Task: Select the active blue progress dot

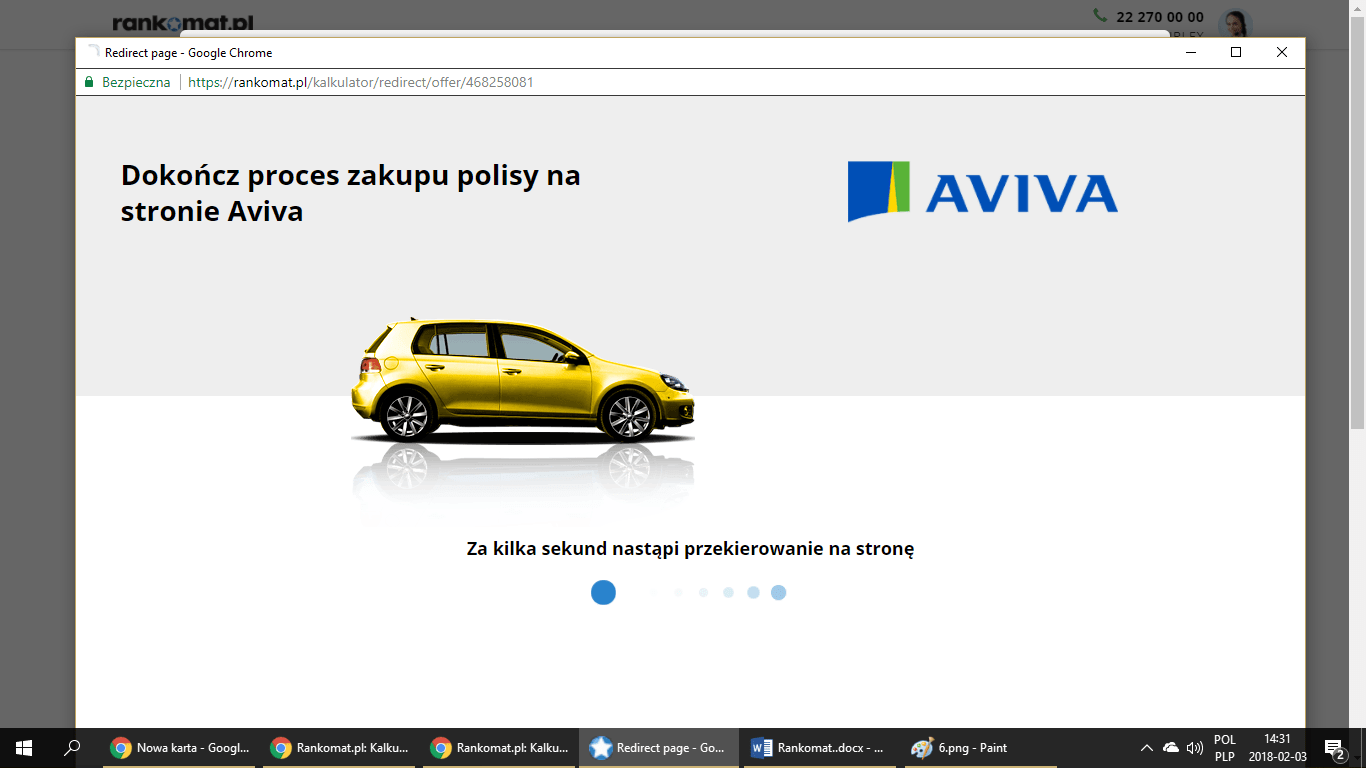Action: pyautogui.click(x=604, y=592)
